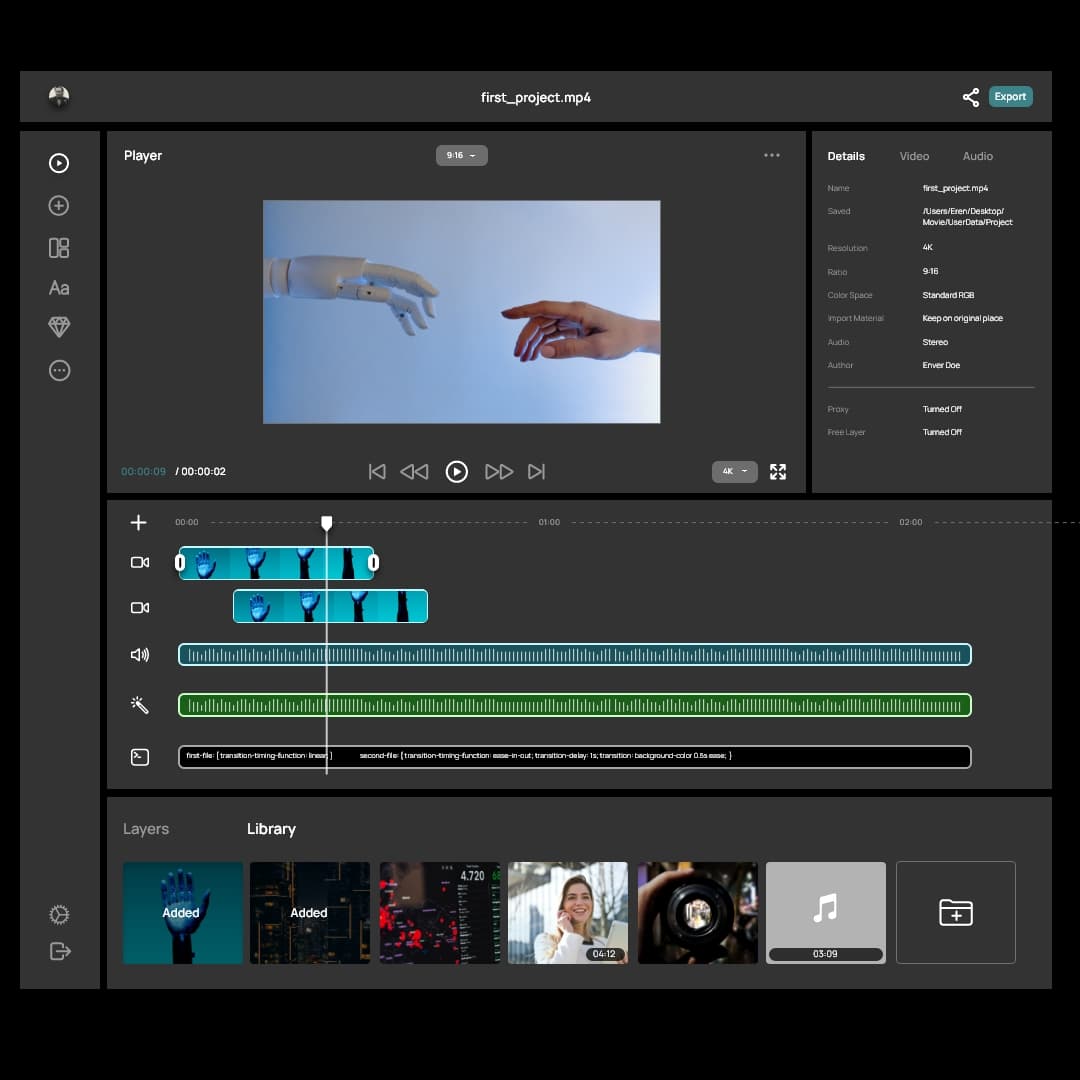Switch to the Audio tab
This screenshot has height=1080, width=1080.
coord(977,156)
